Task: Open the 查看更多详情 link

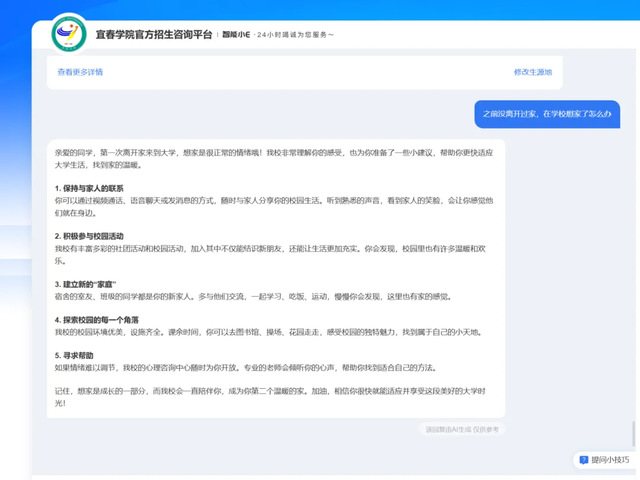Action: pos(80,72)
